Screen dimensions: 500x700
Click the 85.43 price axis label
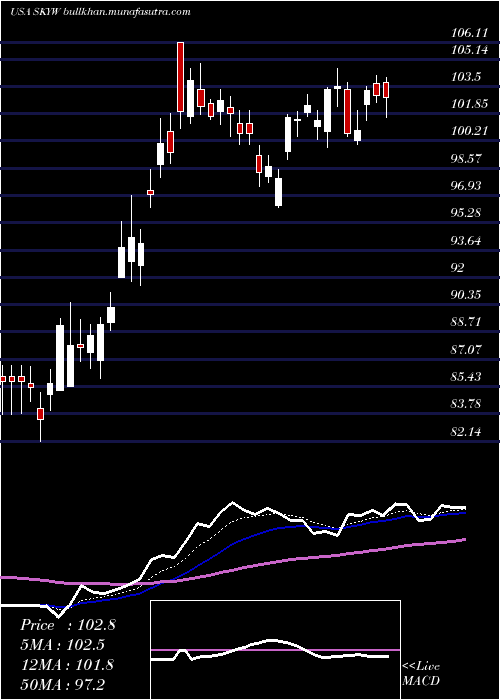tap(466, 377)
